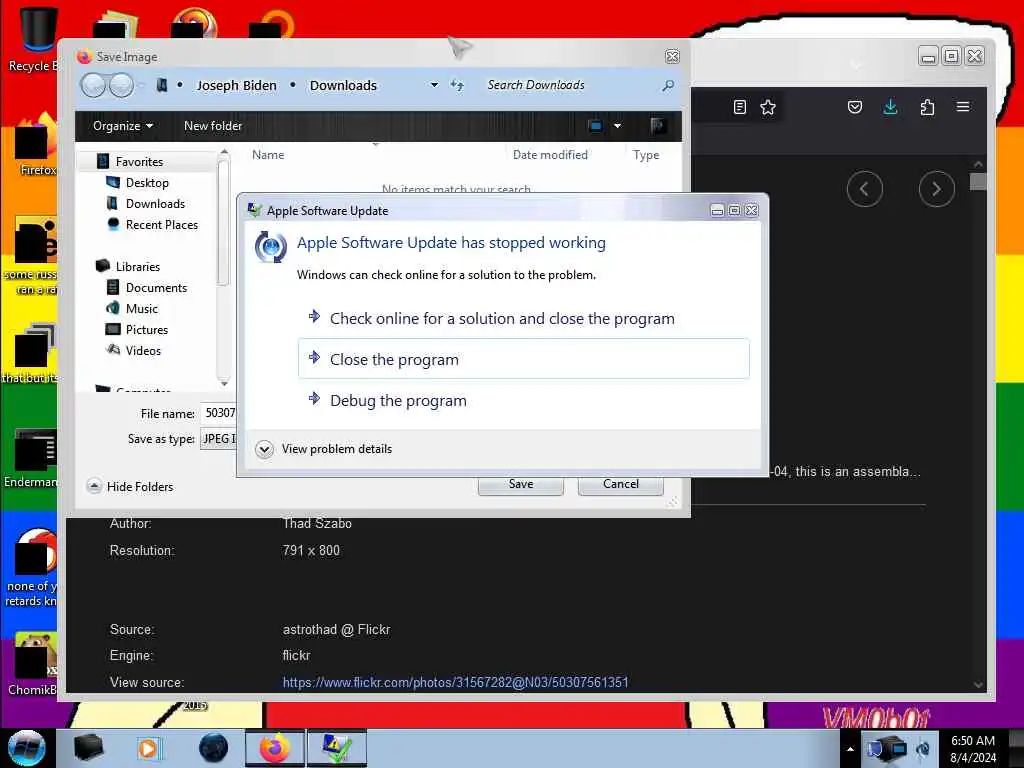The width and height of the screenshot is (1024, 768).
Task: Open Enderman desktop icon
Action: 31,458
